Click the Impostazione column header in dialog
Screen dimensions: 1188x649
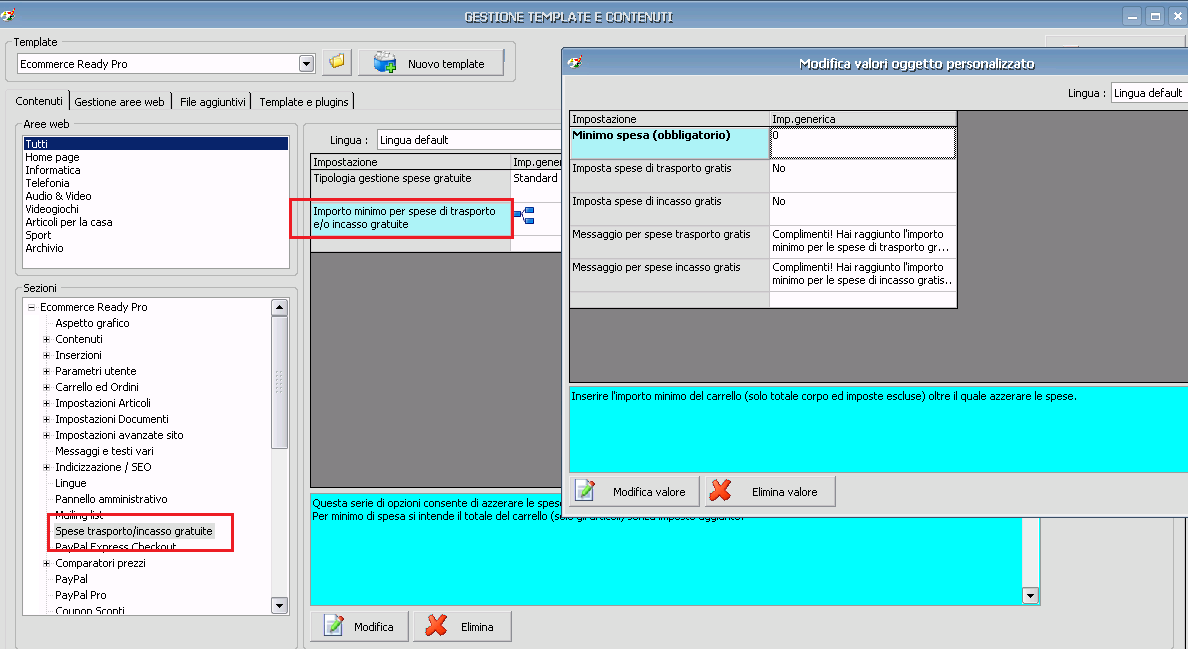point(670,119)
